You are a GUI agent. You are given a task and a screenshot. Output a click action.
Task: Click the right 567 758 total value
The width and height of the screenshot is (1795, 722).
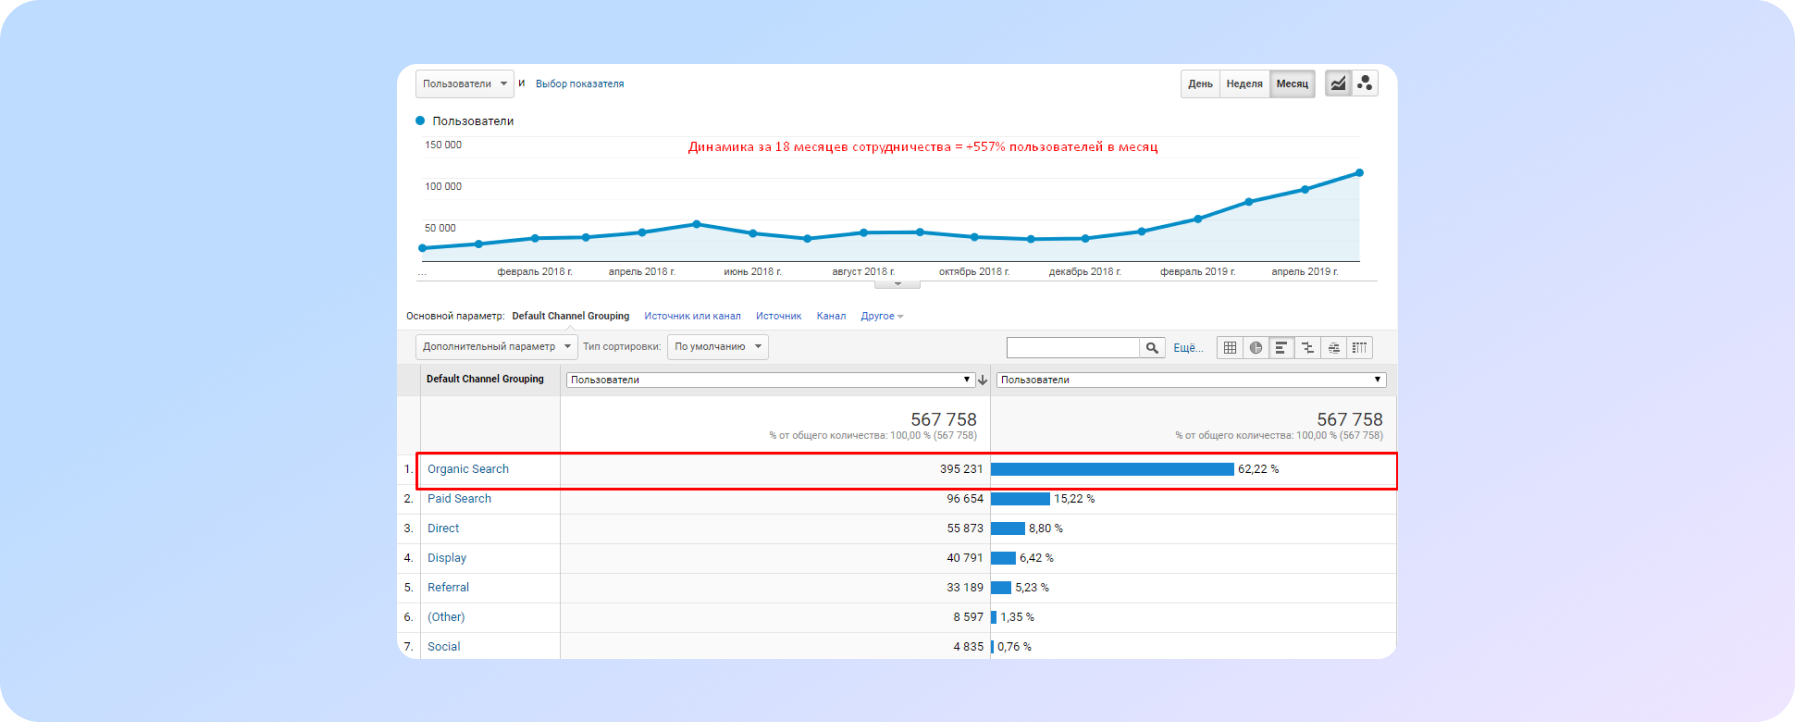coord(1349,420)
